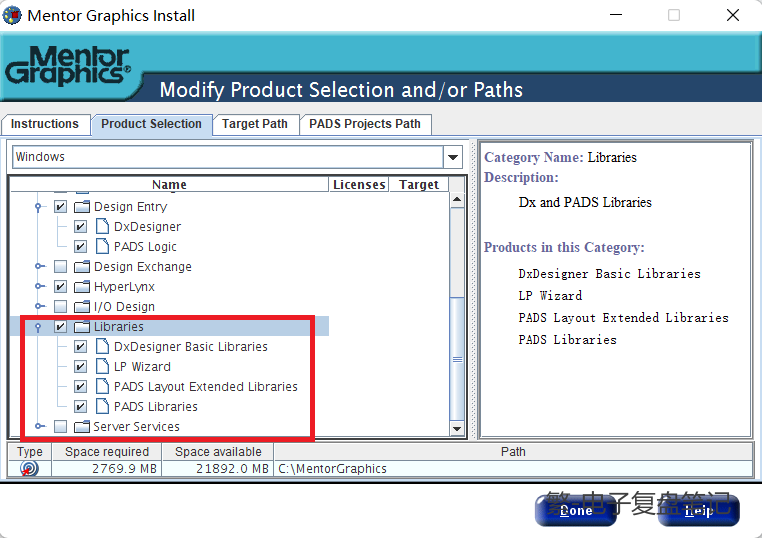Click the Licenses column header
Viewport: 762px width, 538px height.
(x=359, y=185)
